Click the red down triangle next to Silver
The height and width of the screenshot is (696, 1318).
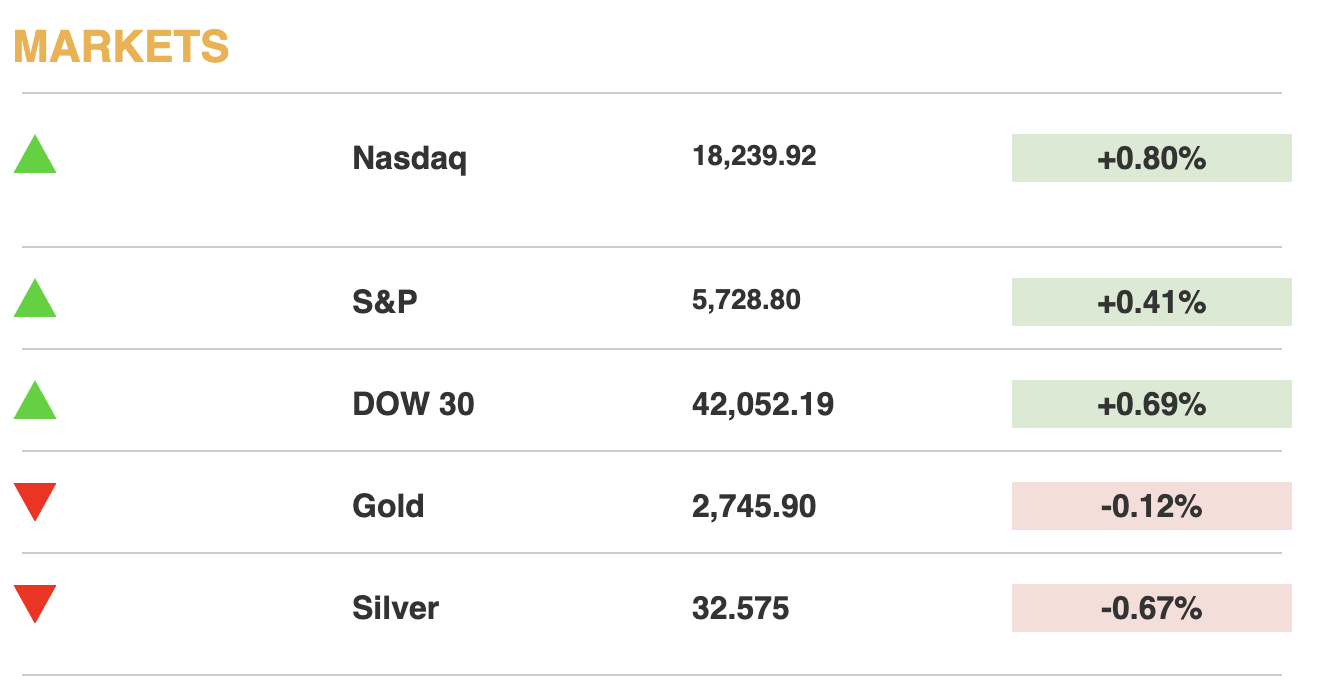click(35, 602)
